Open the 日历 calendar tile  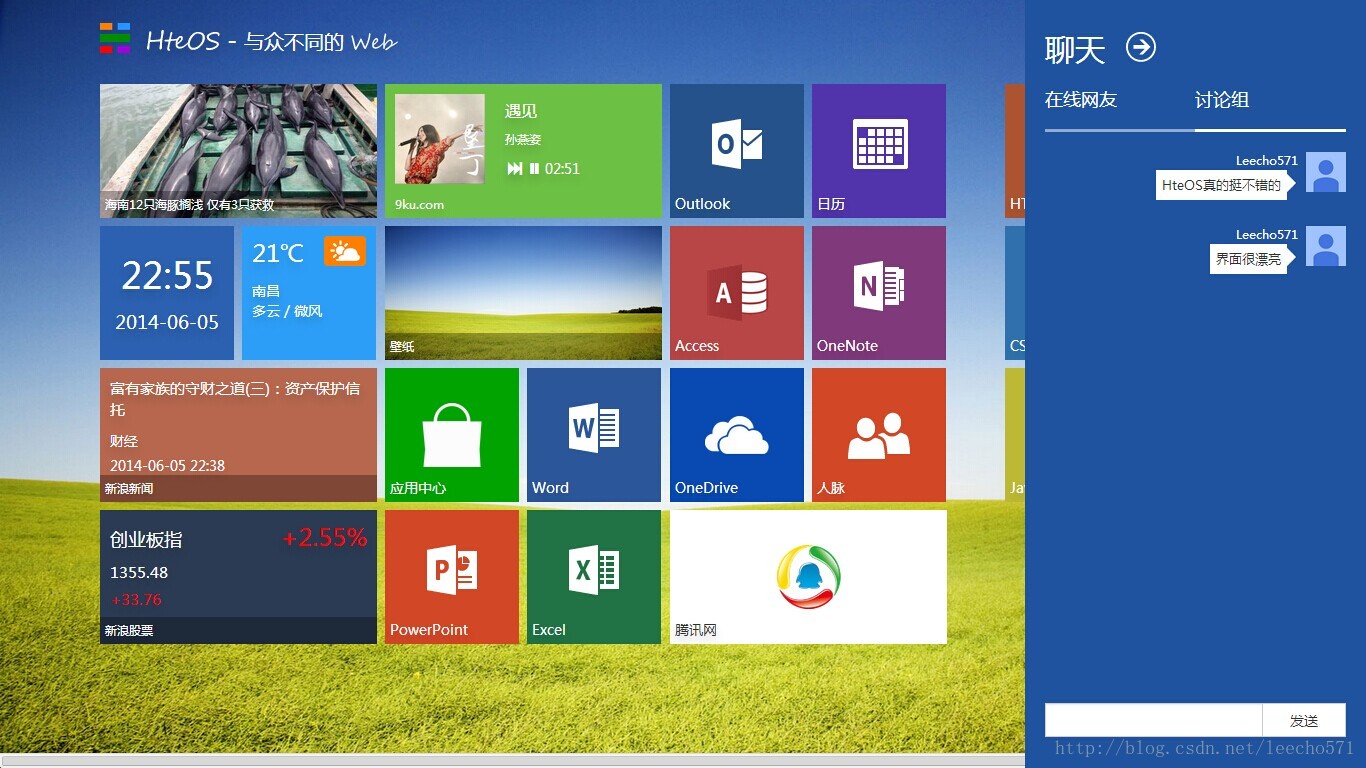[x=879, y=151]
